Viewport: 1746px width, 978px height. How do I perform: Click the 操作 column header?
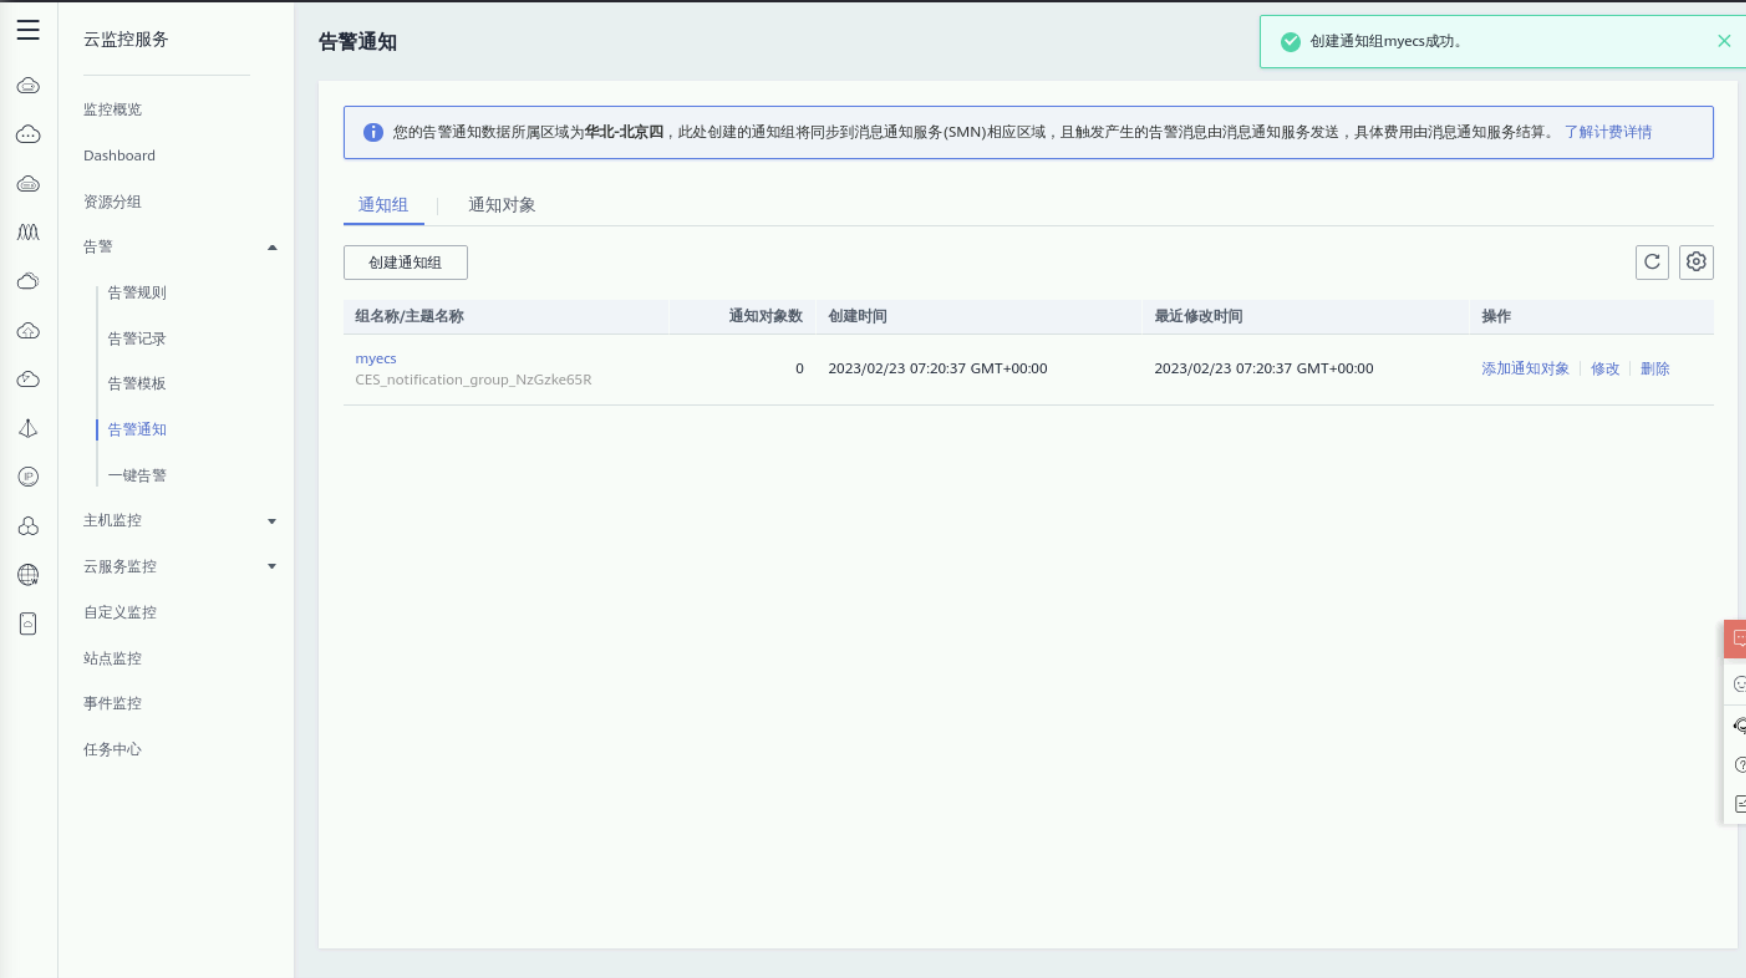[x=1496, y=316]
